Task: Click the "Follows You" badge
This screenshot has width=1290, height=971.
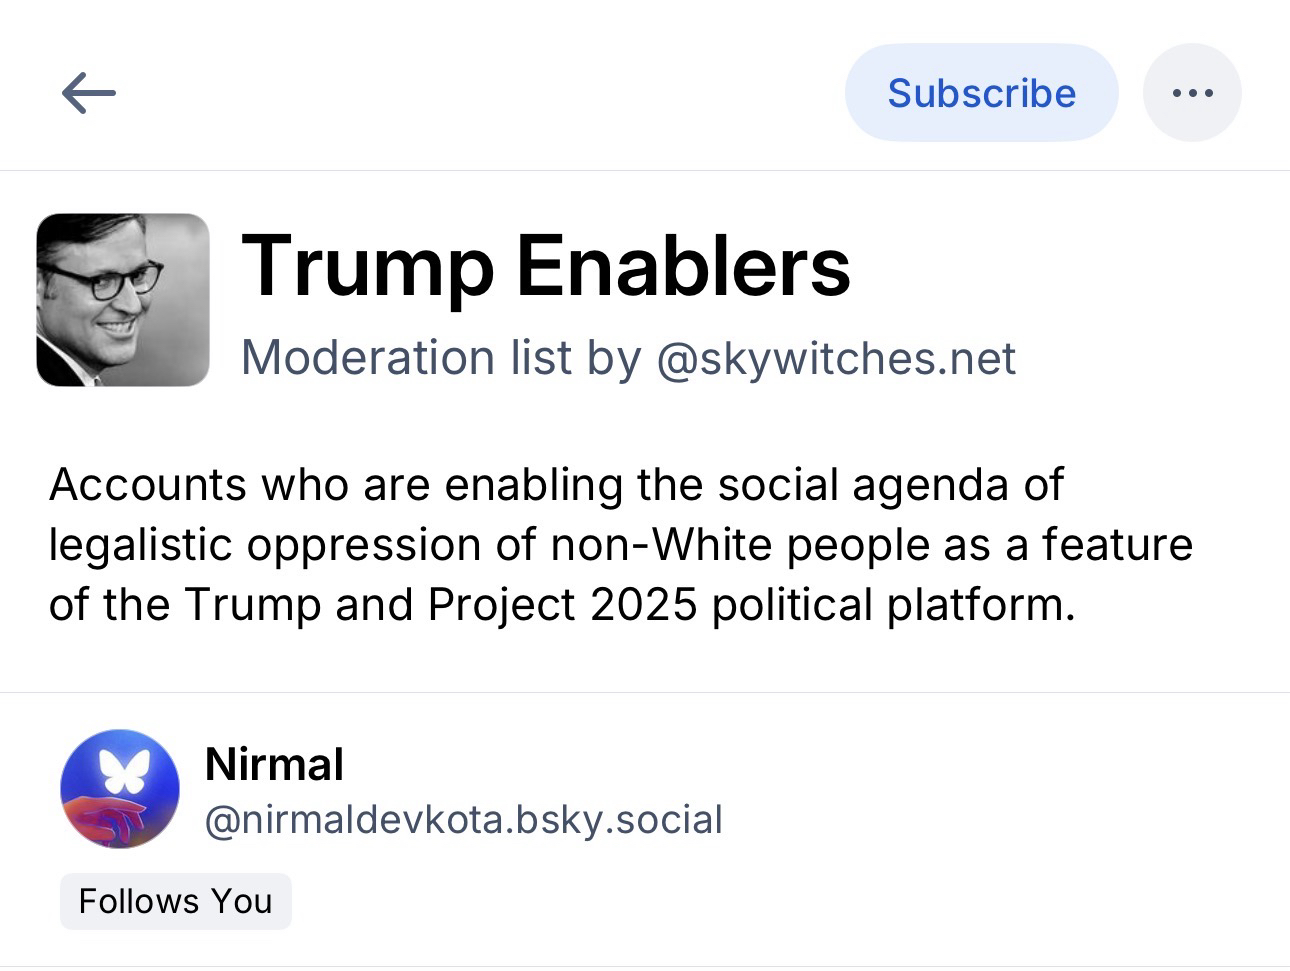Action: click(175, 901)
